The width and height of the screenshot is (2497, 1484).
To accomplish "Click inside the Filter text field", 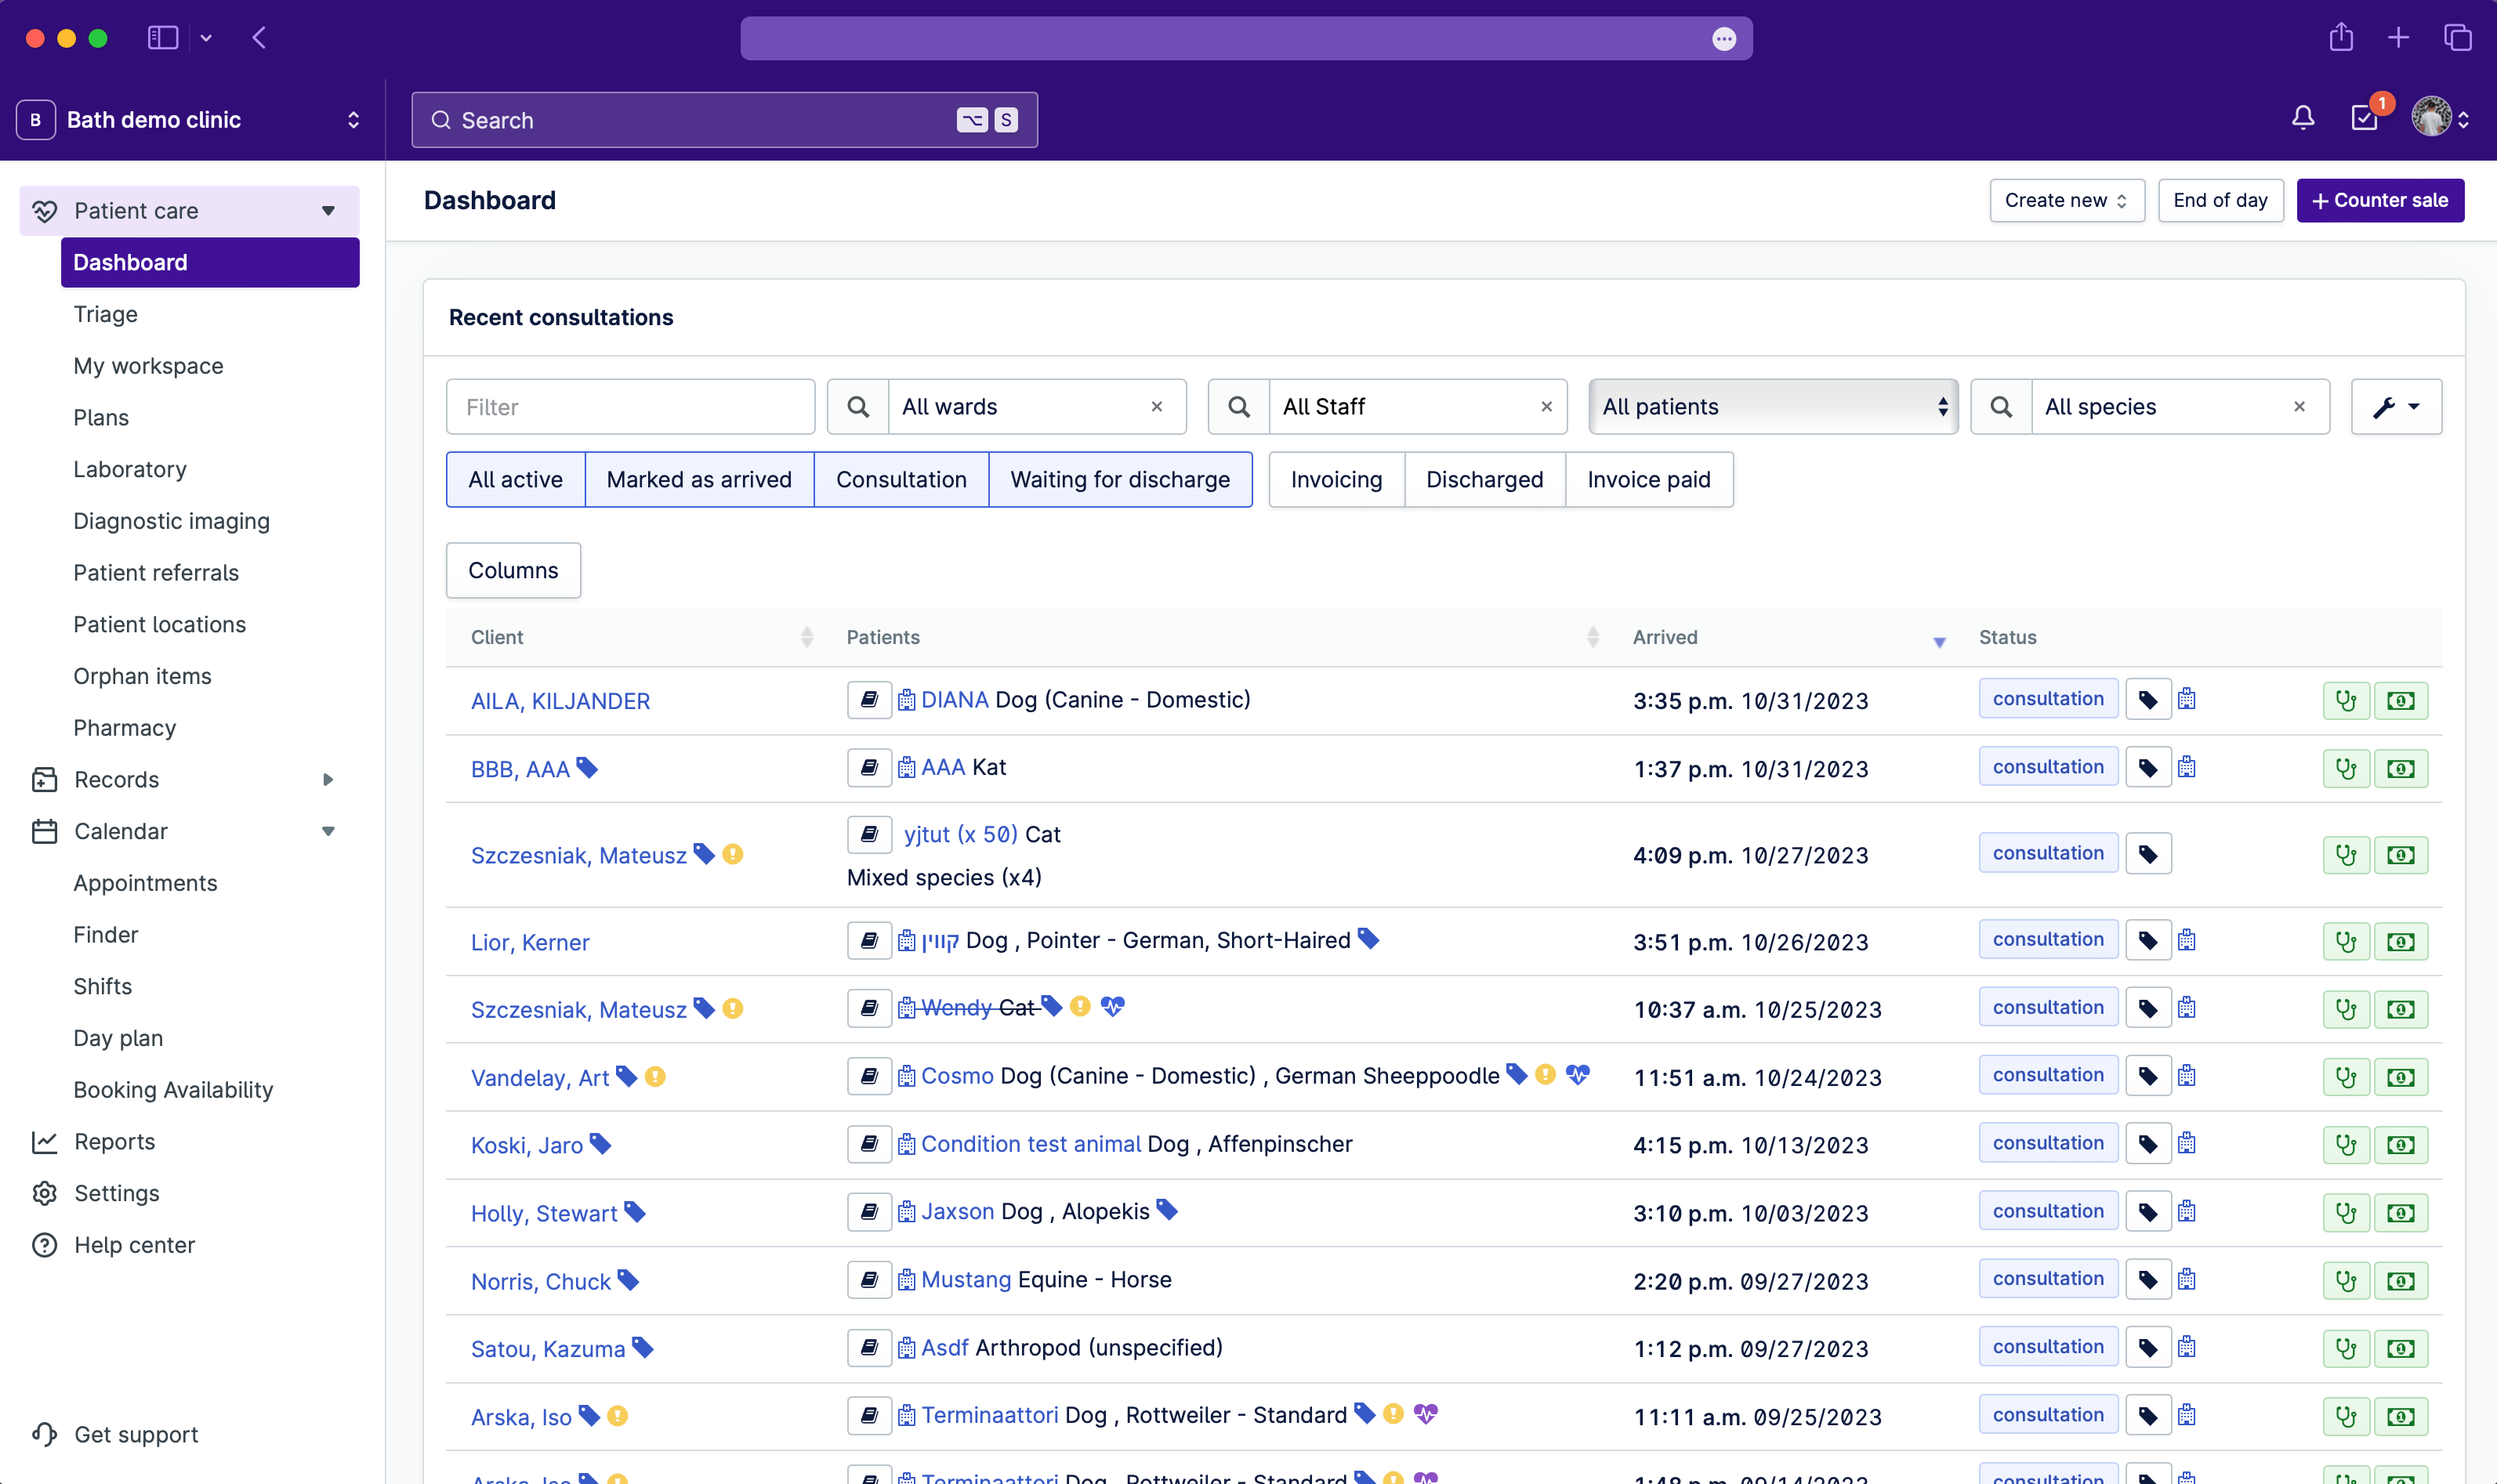I will click(630, 406).
